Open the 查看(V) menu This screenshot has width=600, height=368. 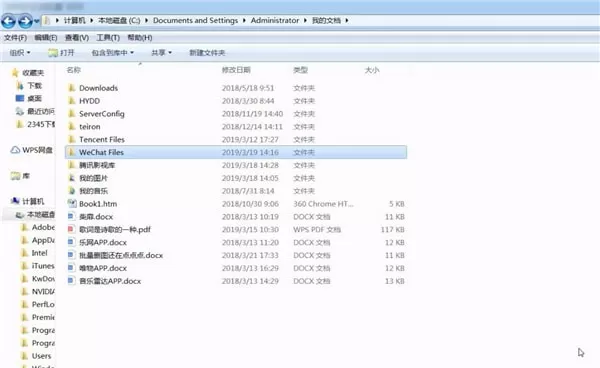tap(77, 38)
